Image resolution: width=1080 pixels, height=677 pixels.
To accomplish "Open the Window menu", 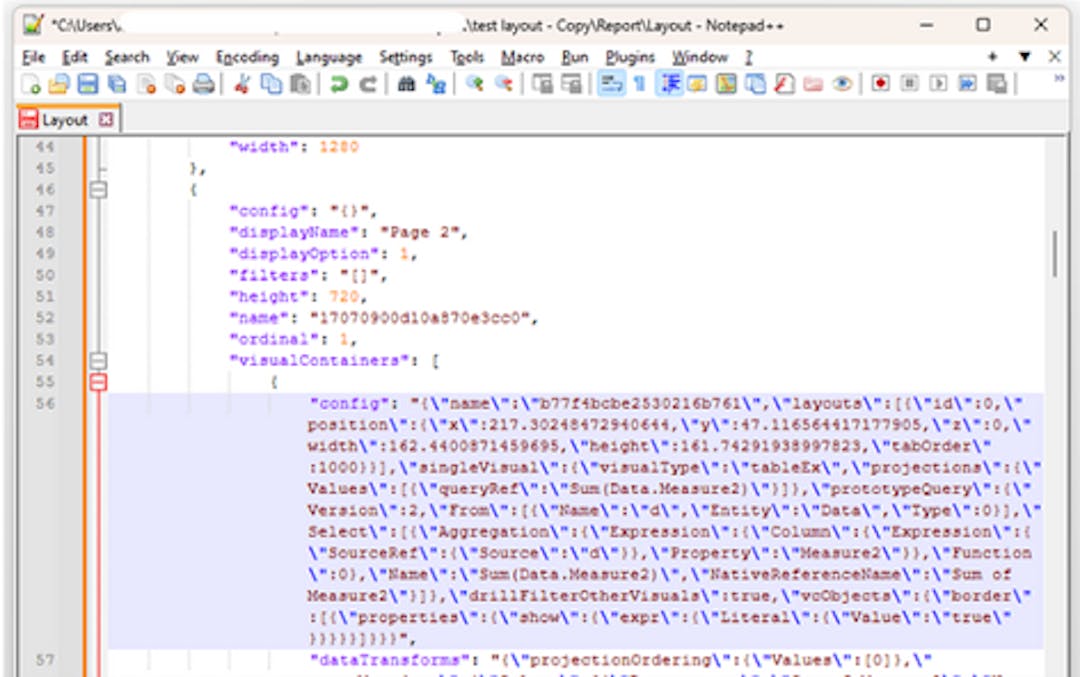I will (x=700, y=57).
